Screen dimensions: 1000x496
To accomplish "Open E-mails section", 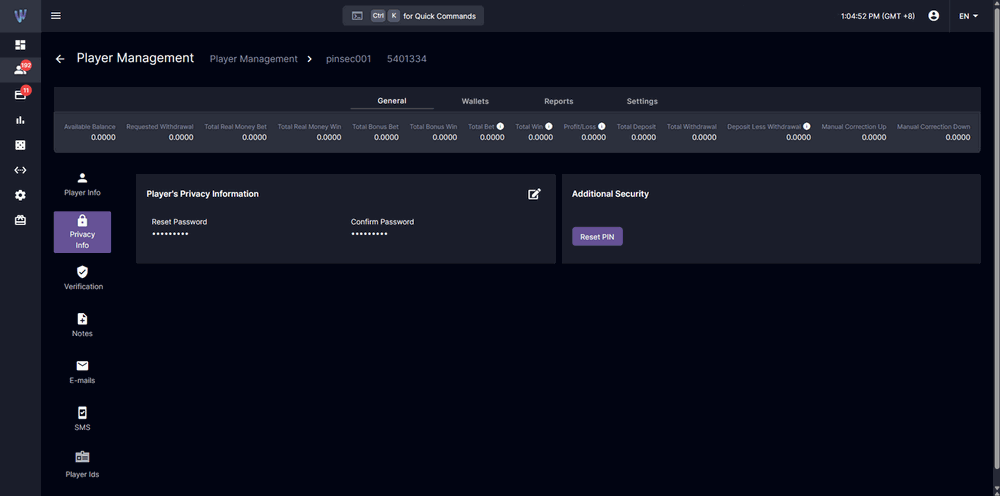I will (82, 372).
